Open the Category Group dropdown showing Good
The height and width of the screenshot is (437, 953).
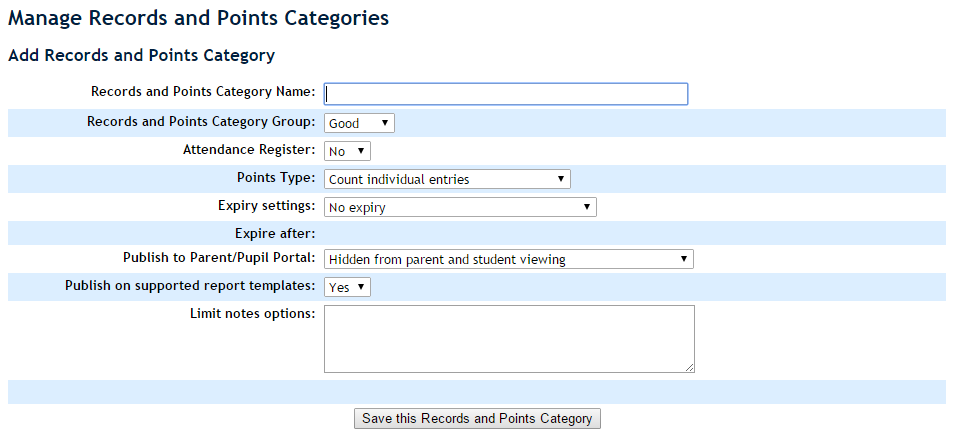[358, 123]
